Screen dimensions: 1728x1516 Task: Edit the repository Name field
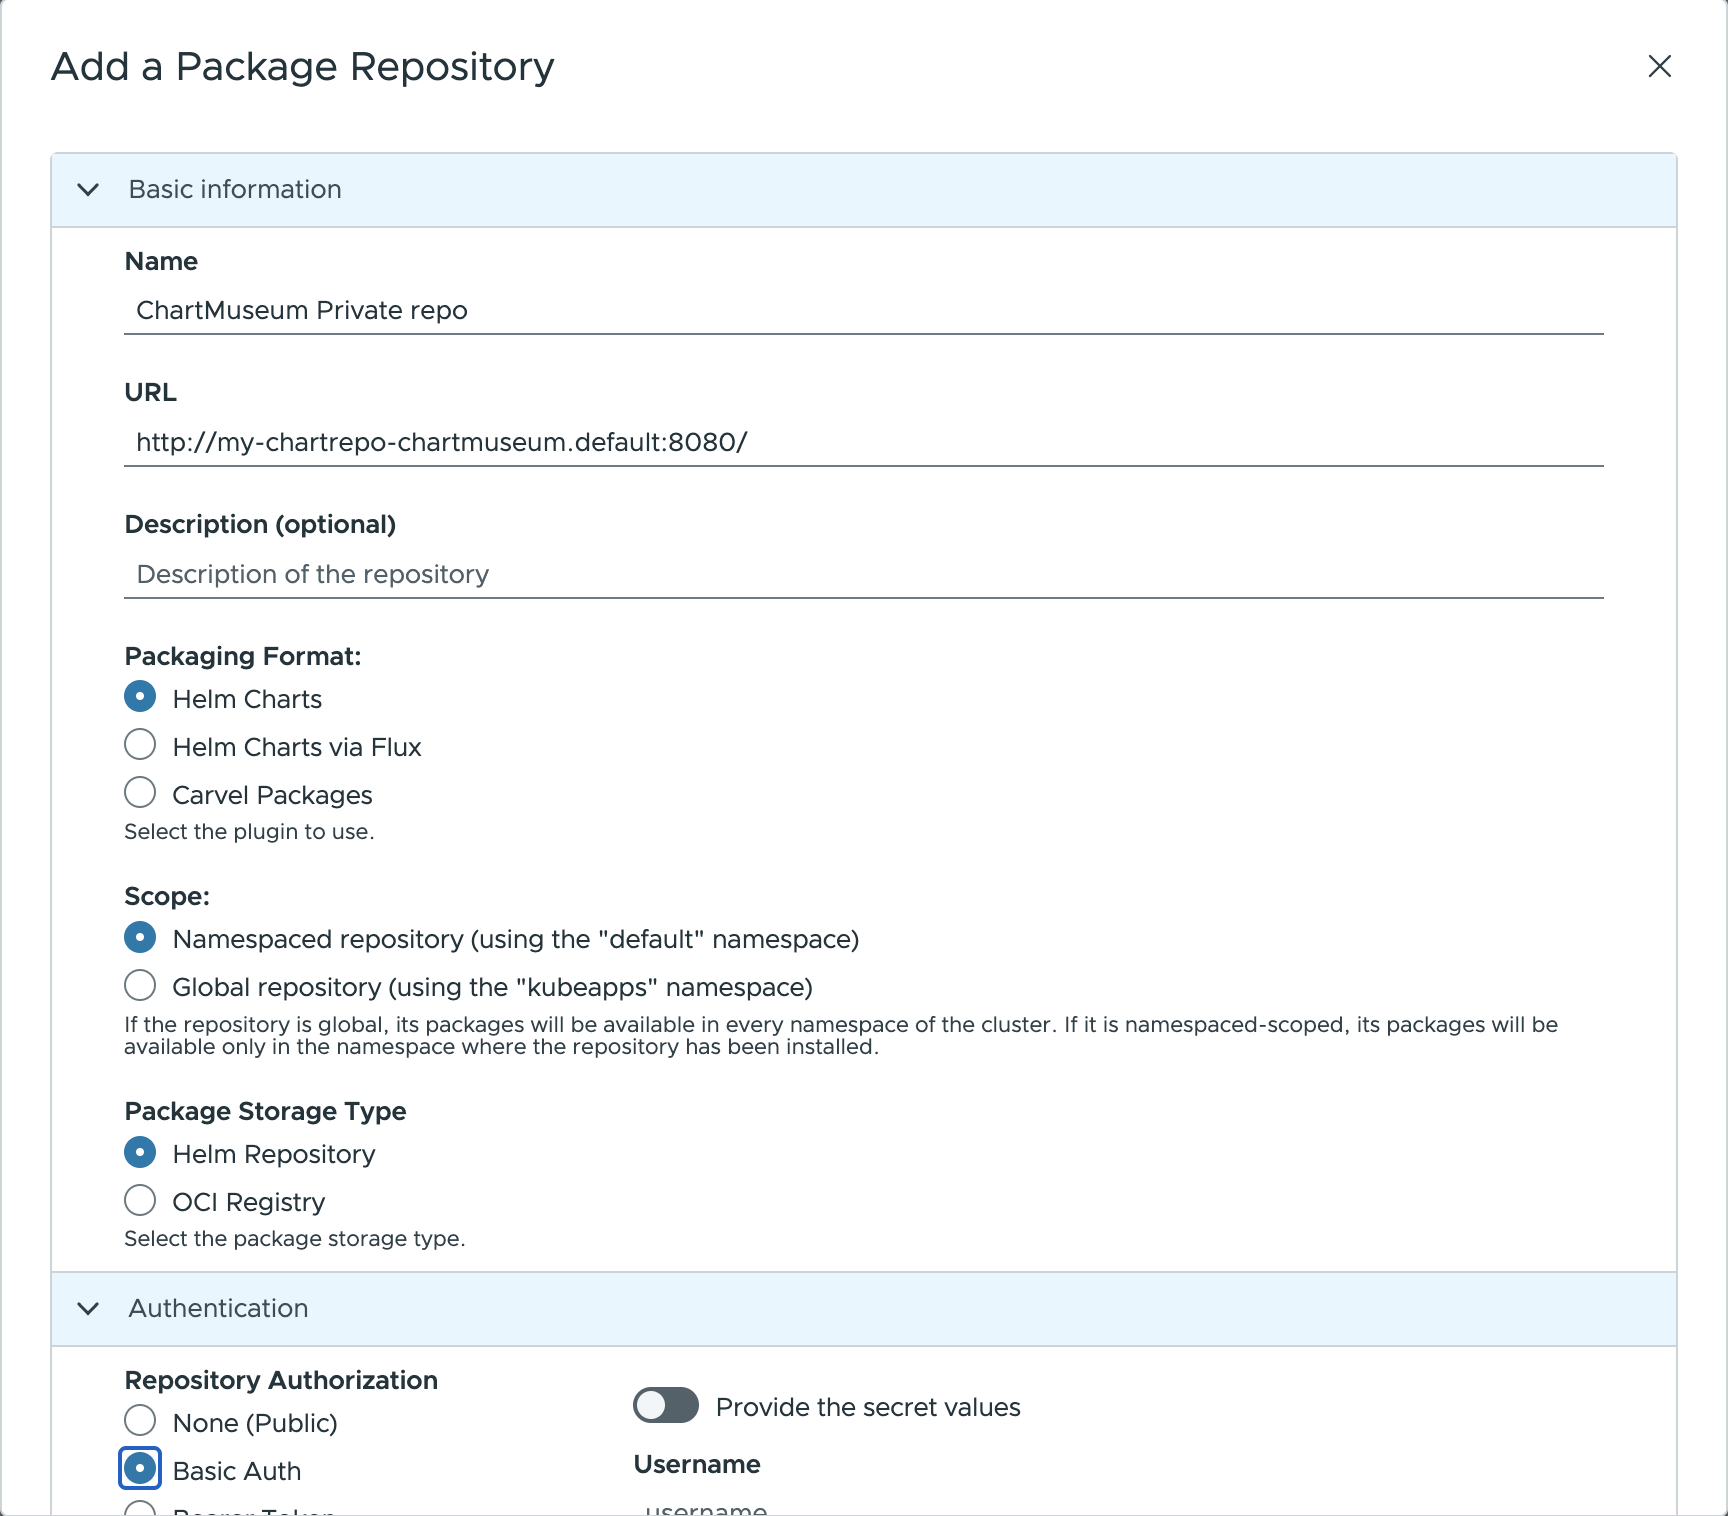860,310
